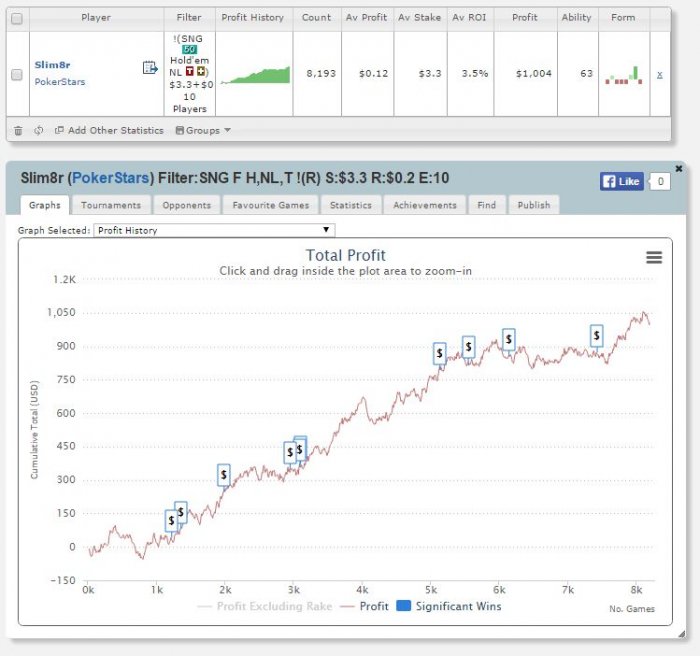700x656 pixels.
Task: Click the significant win marker near 5.5k games
Action: click(x=468, y=347)
